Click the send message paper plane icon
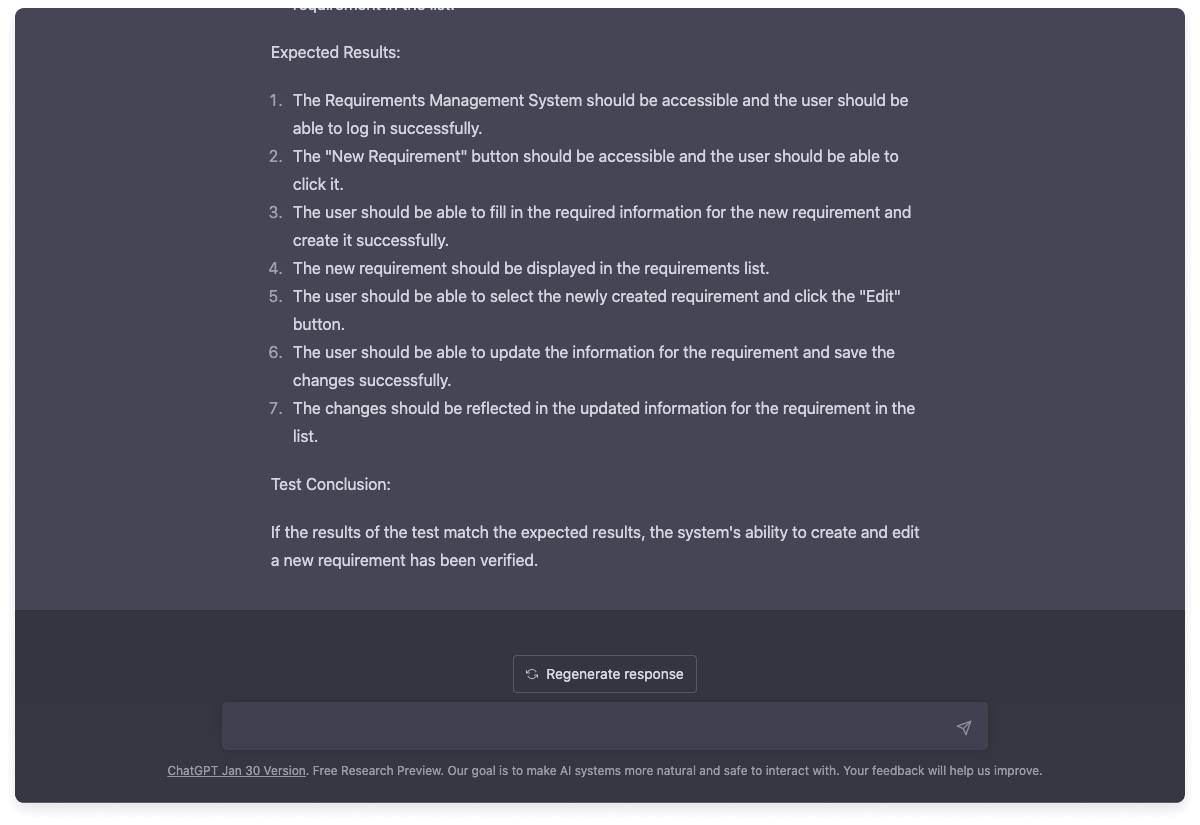This screenshot has width=1200, height=825. (963, 728)
